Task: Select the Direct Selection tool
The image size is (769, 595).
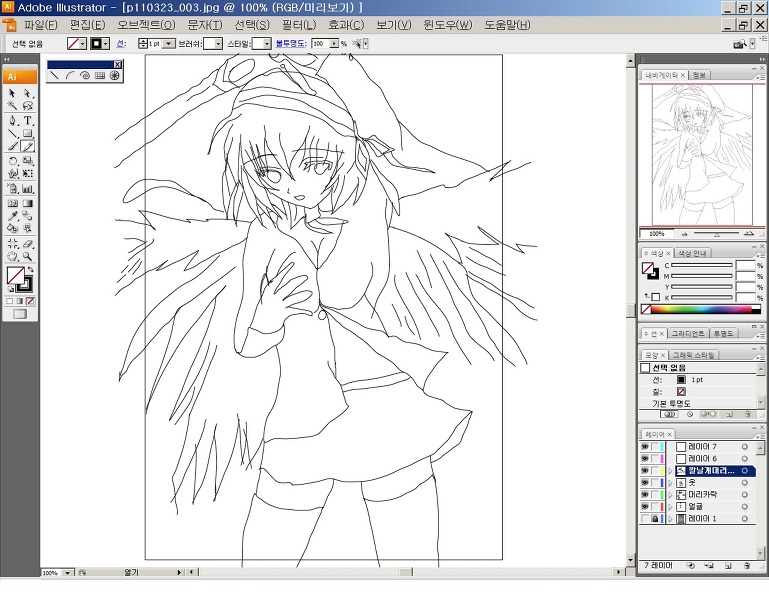Action: (27, 93)
